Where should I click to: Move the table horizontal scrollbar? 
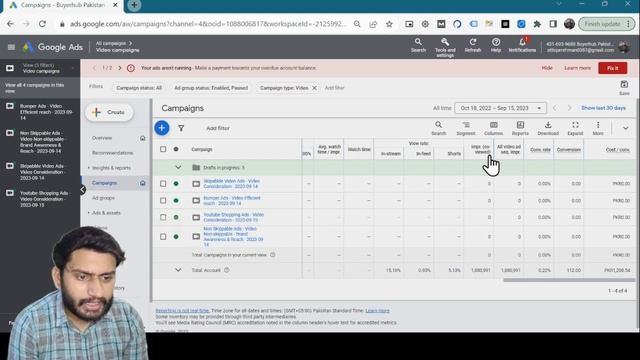point(569,280)
